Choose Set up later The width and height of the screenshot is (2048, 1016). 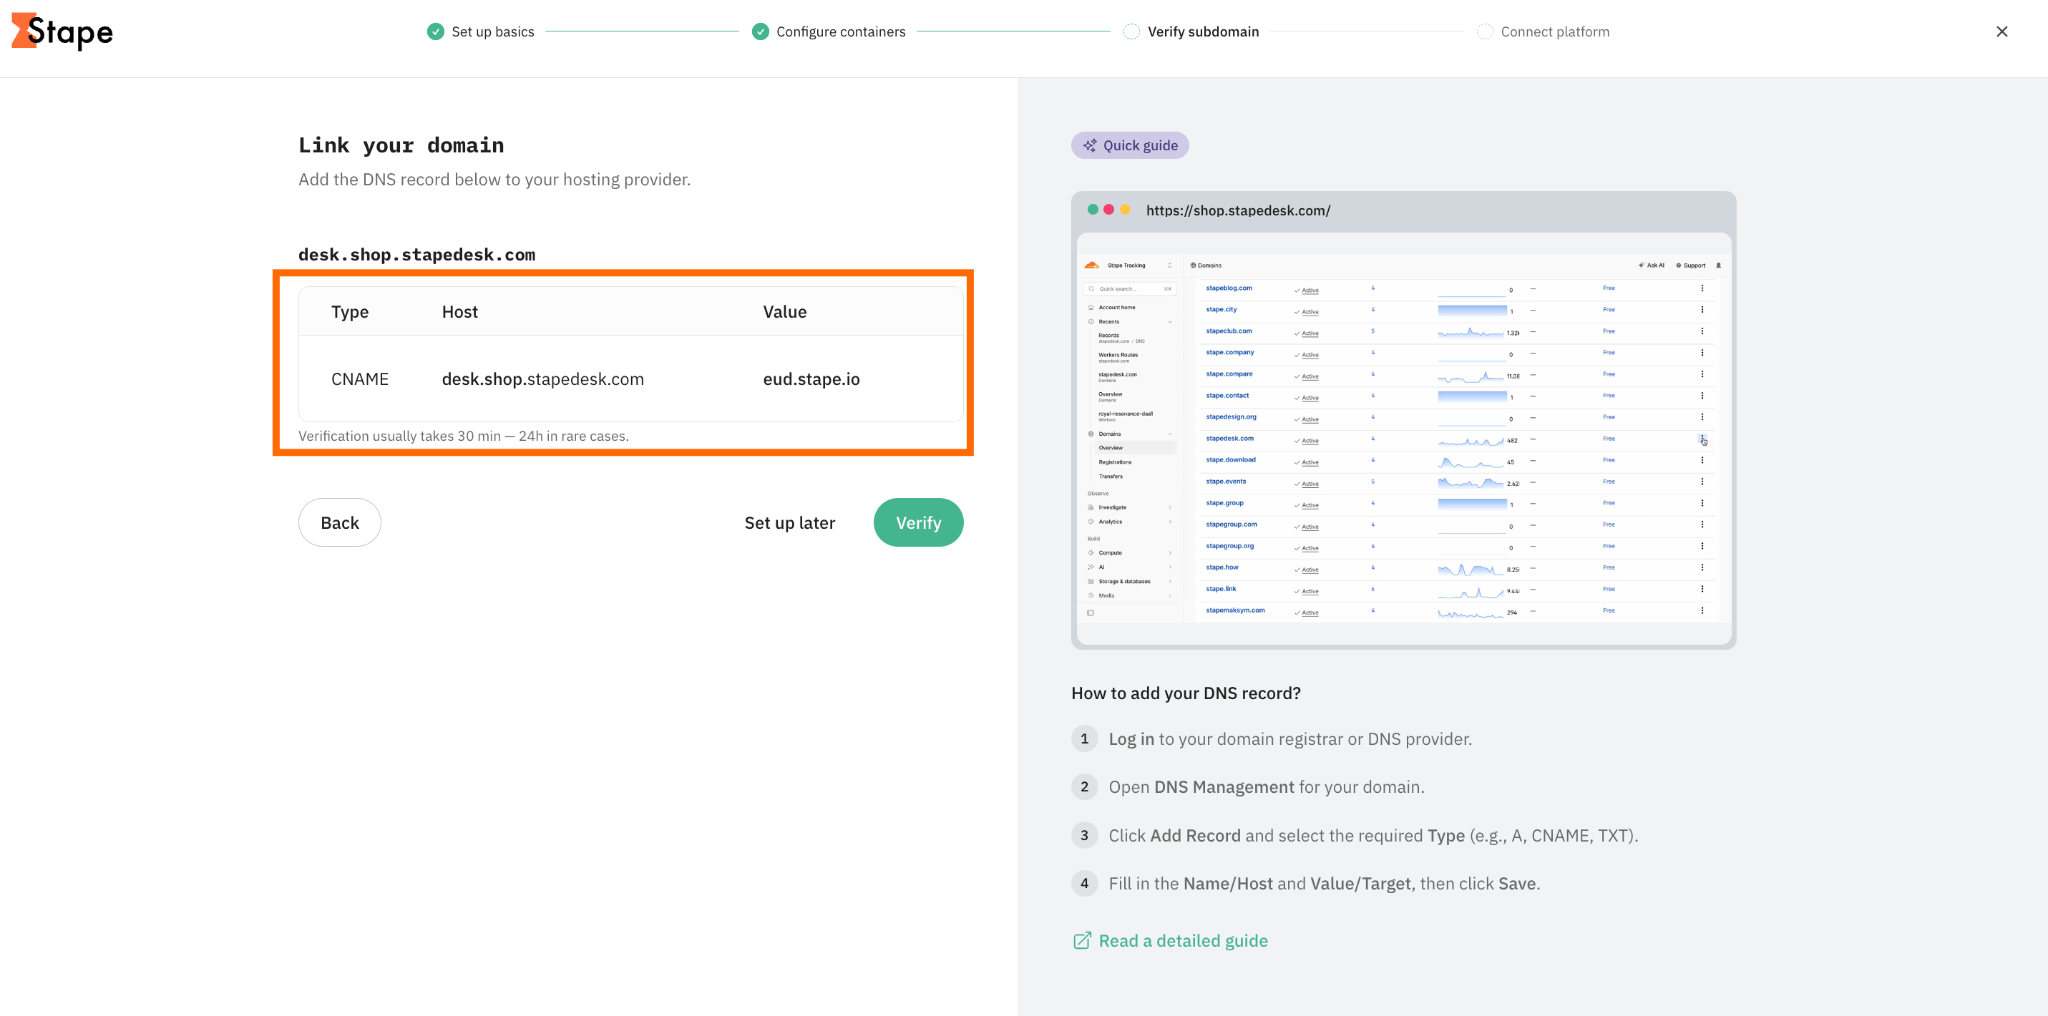pyautogui.click(x=790, y=523)
